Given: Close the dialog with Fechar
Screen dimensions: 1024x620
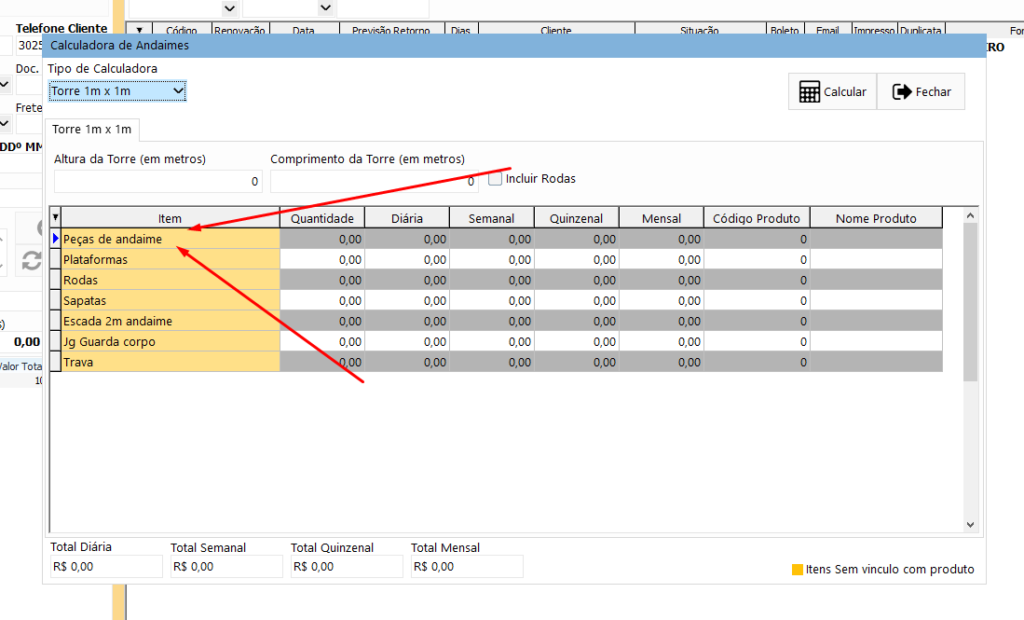Looking at the screenshot, I should (921, 92).
